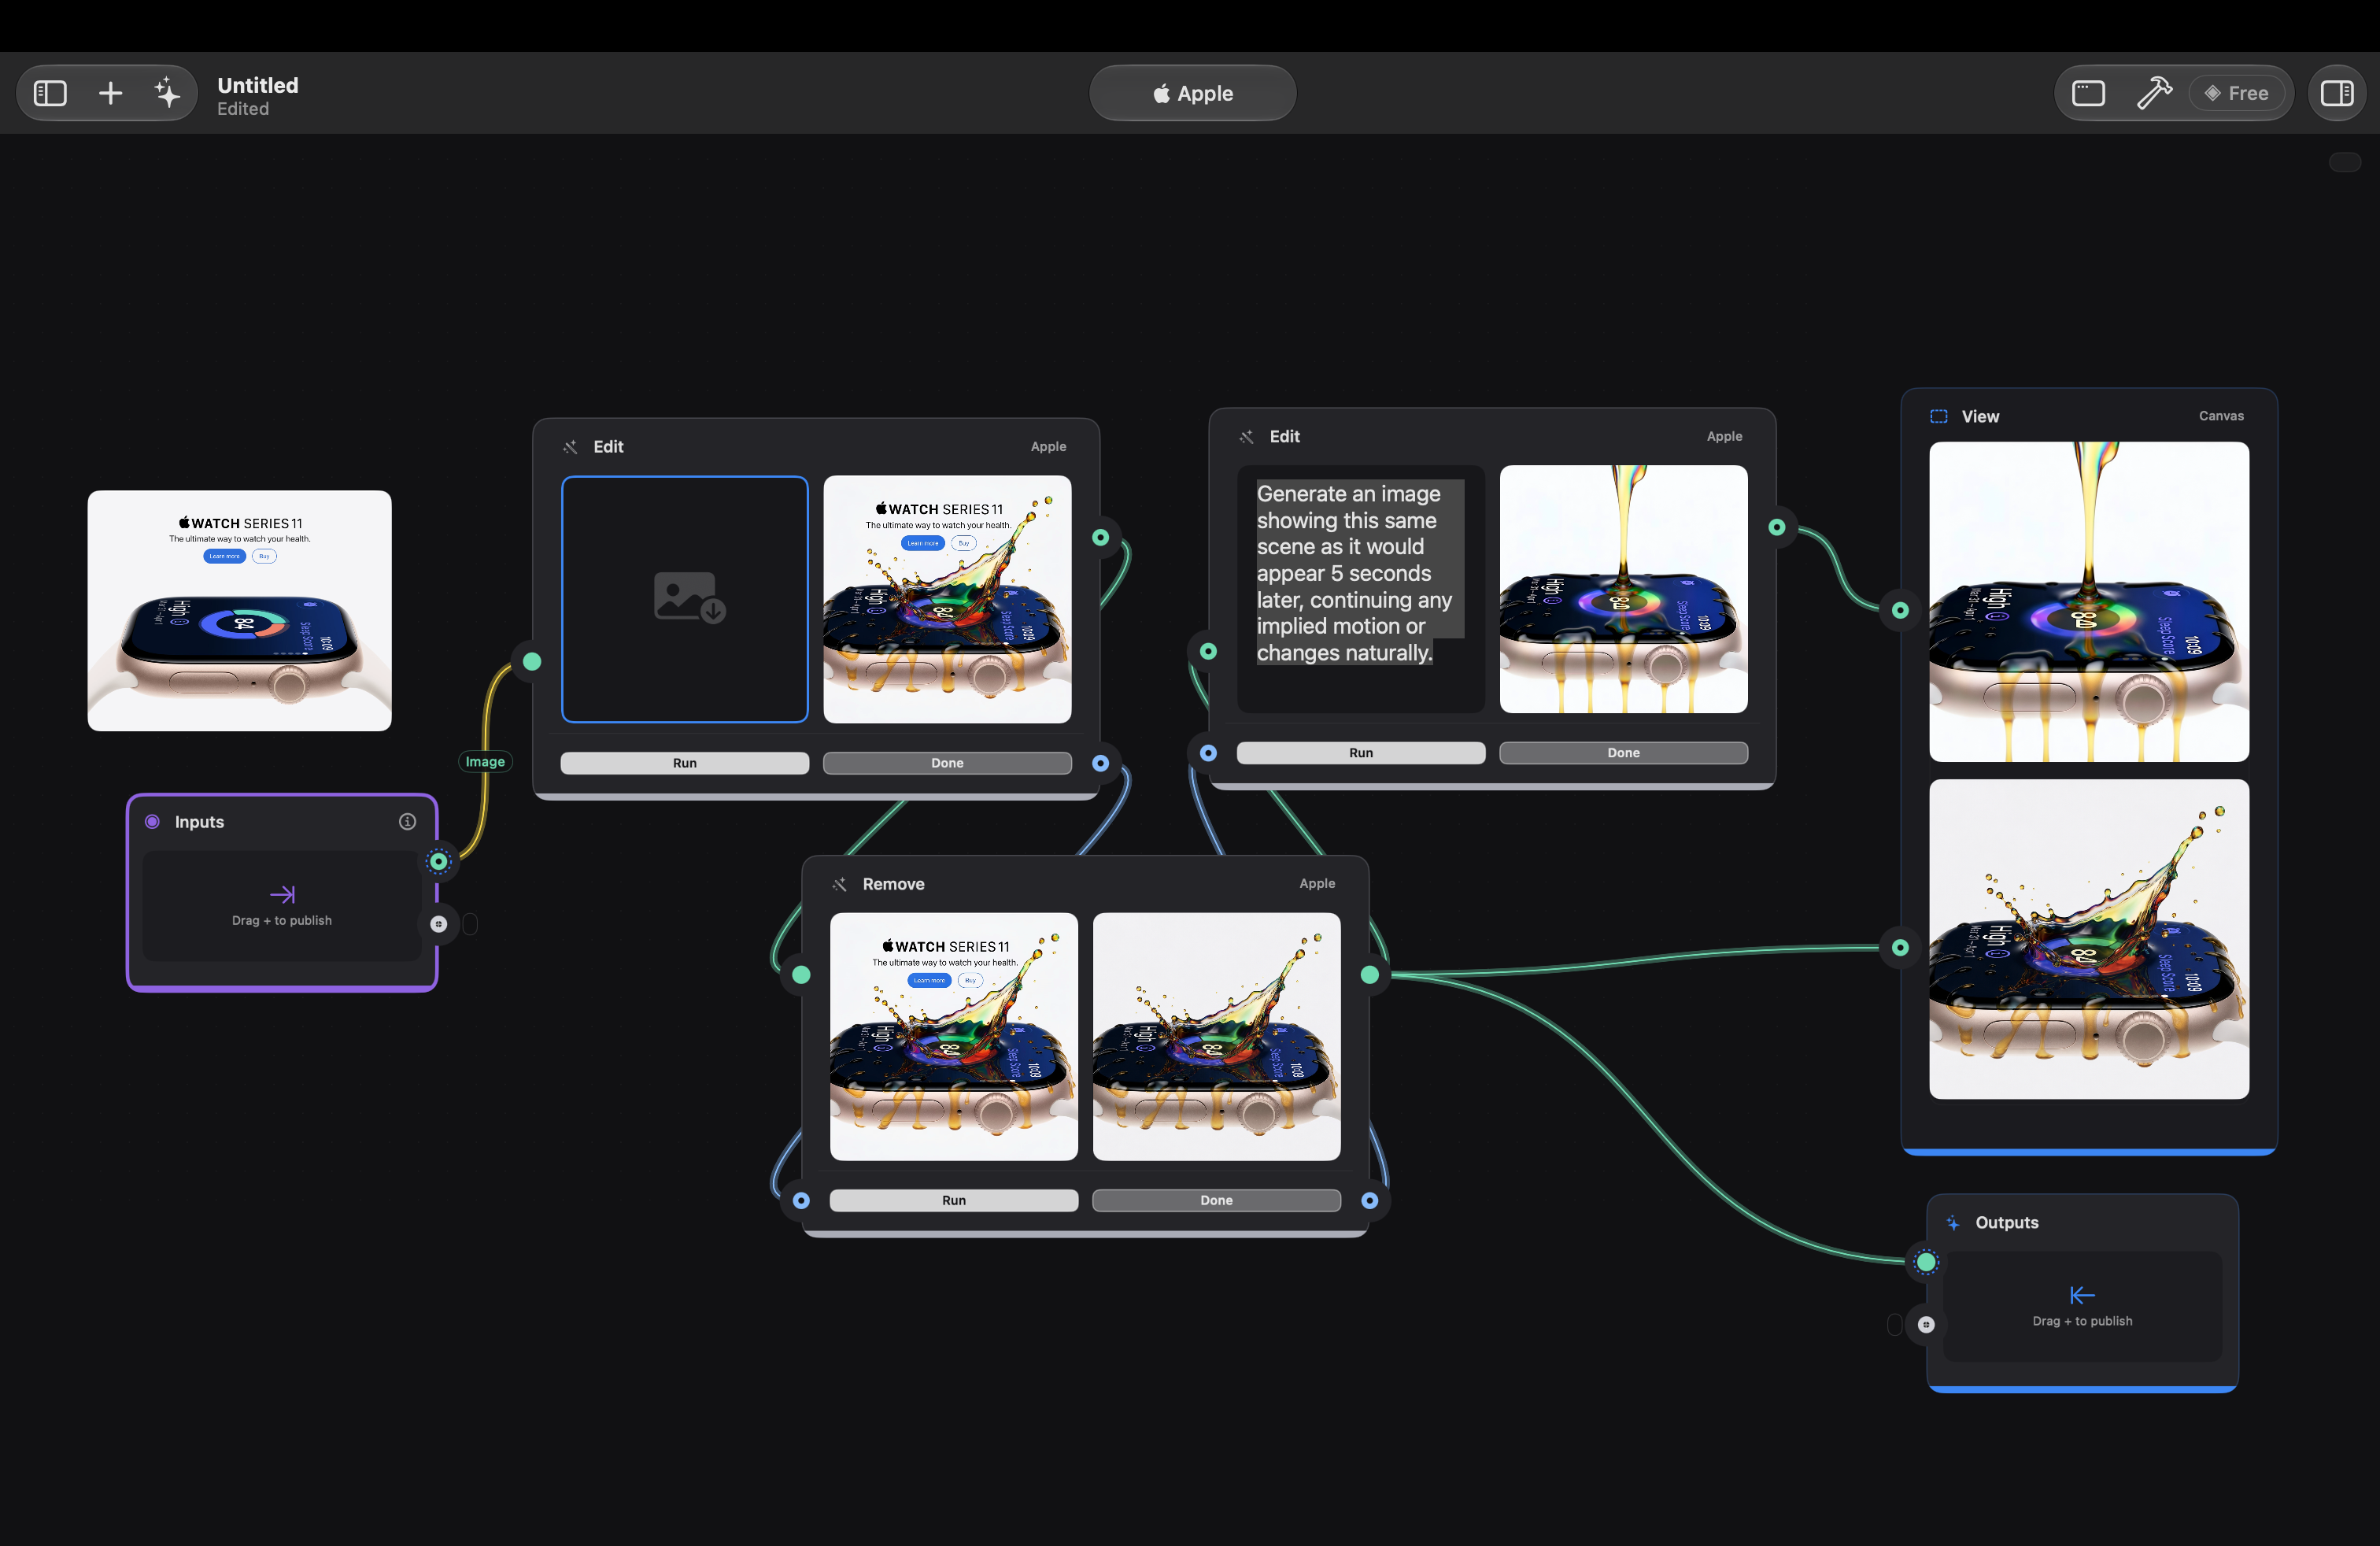Click the second Edit node green input port
Image resolution: width=2380 pixels, height=1546 pixels.
pyautogui.click(x=1208, y=651)
